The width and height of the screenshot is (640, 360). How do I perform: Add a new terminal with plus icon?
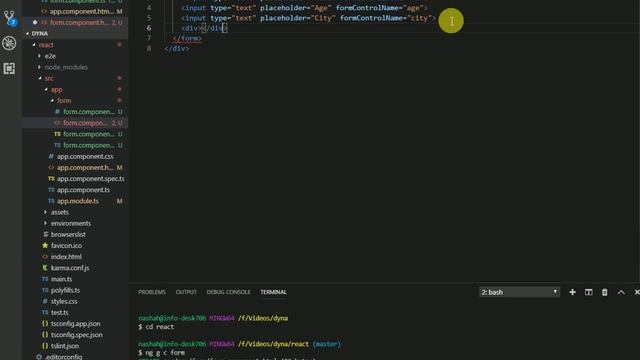572,292
